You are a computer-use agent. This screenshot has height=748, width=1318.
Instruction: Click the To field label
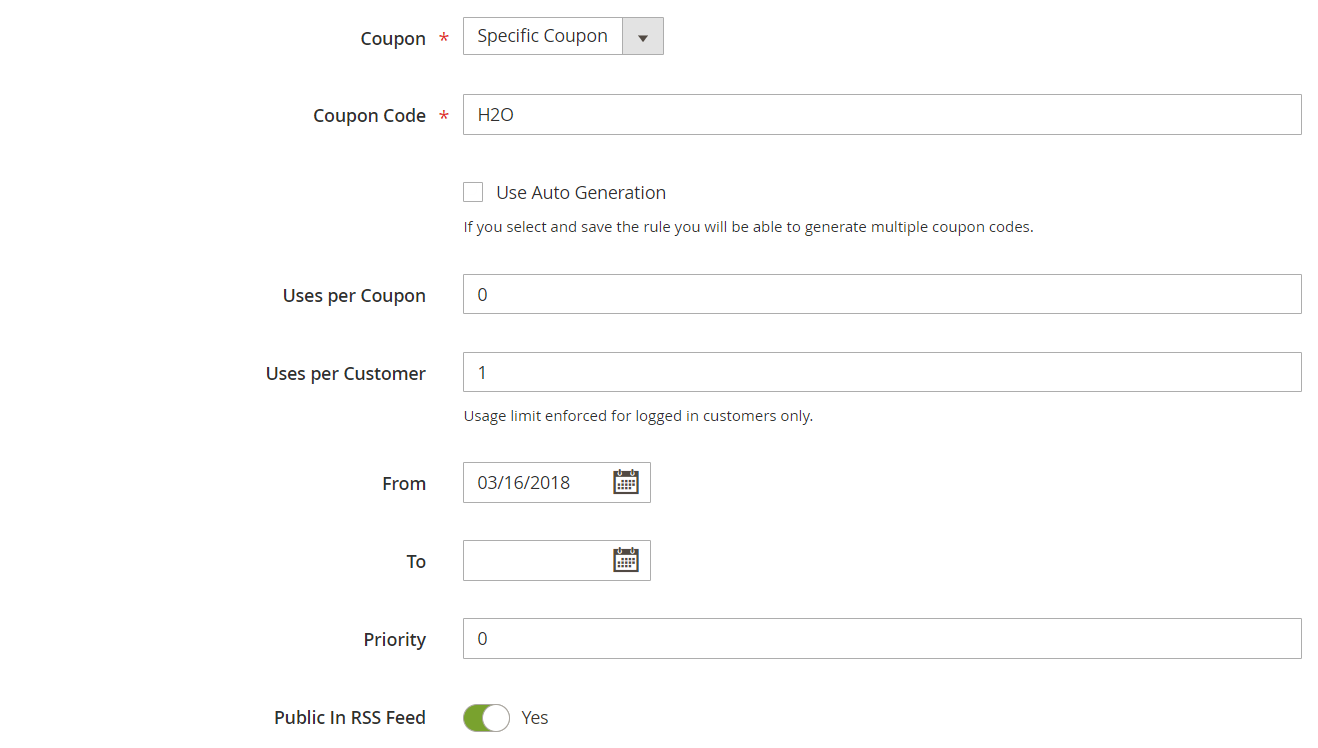(416, 562)
